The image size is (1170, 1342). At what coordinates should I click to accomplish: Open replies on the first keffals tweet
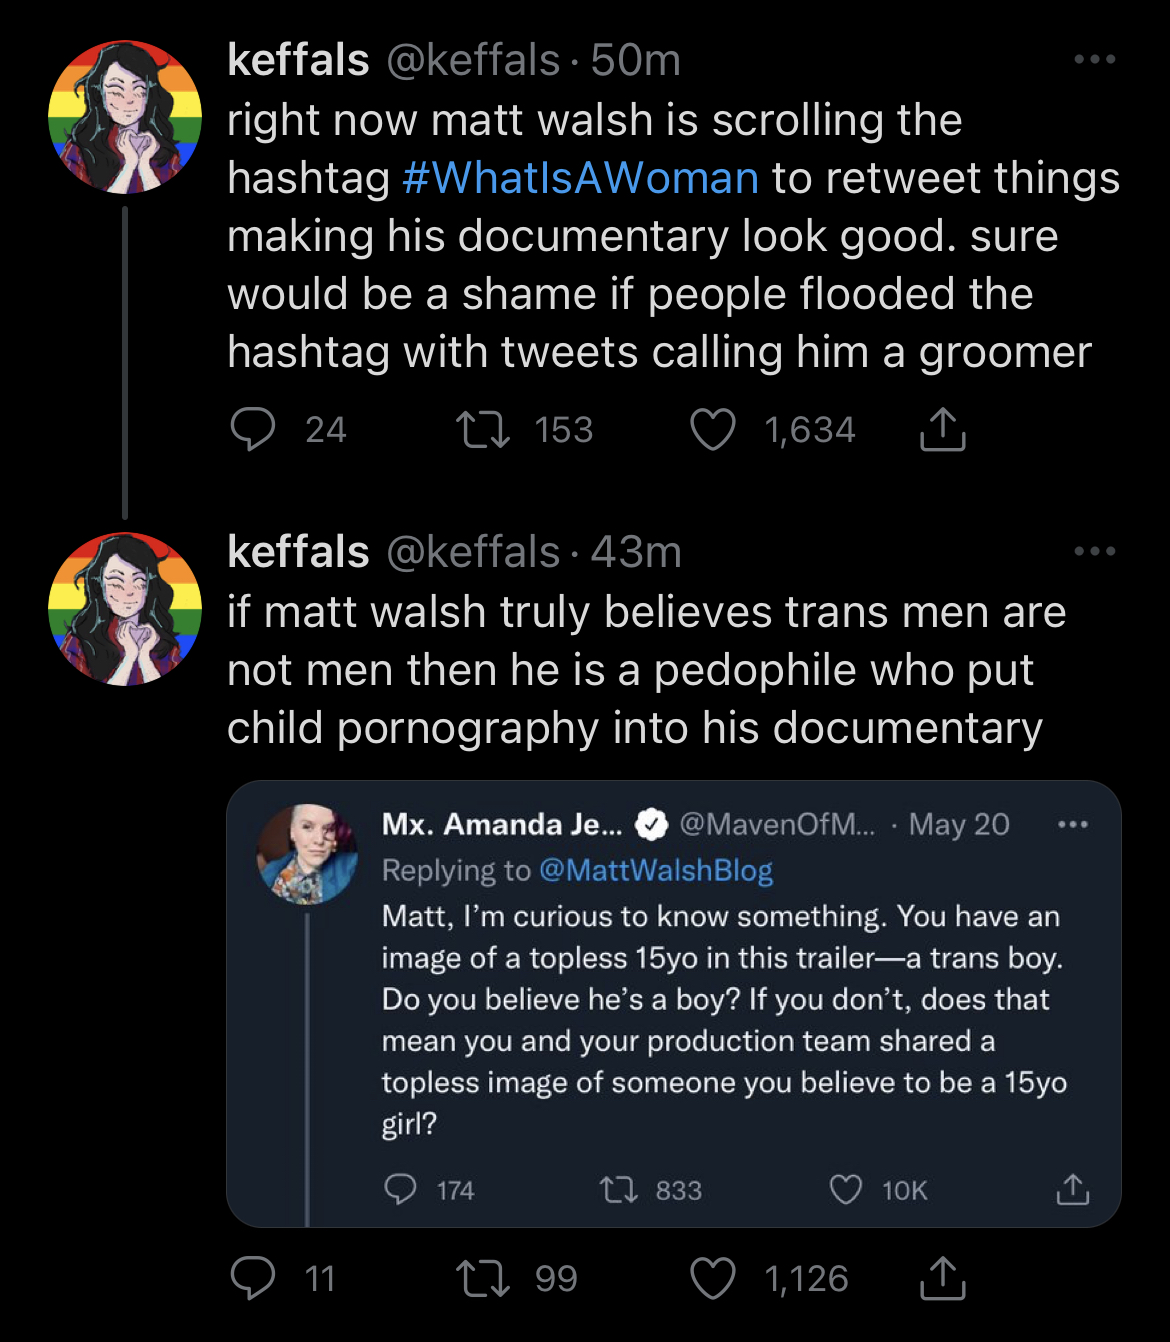(253, 430)
